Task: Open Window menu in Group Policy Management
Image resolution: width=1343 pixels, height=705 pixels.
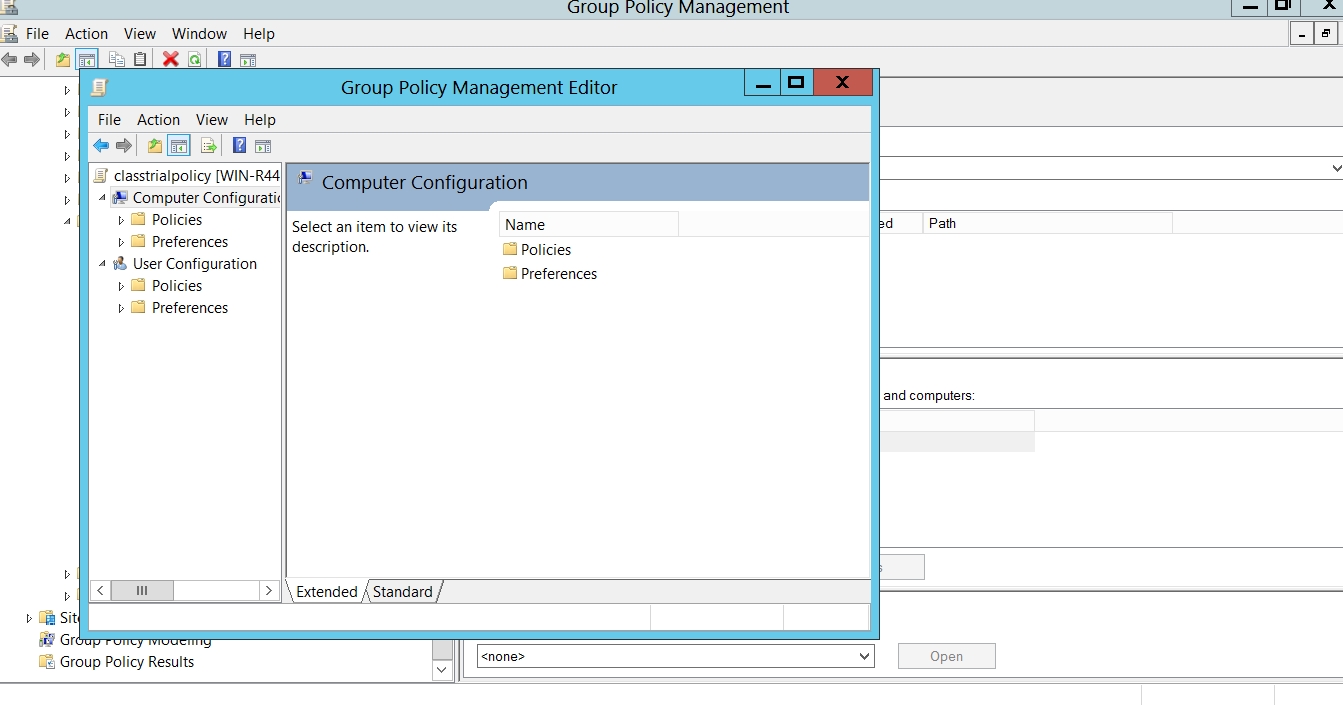Action: [x=200, y=34]
